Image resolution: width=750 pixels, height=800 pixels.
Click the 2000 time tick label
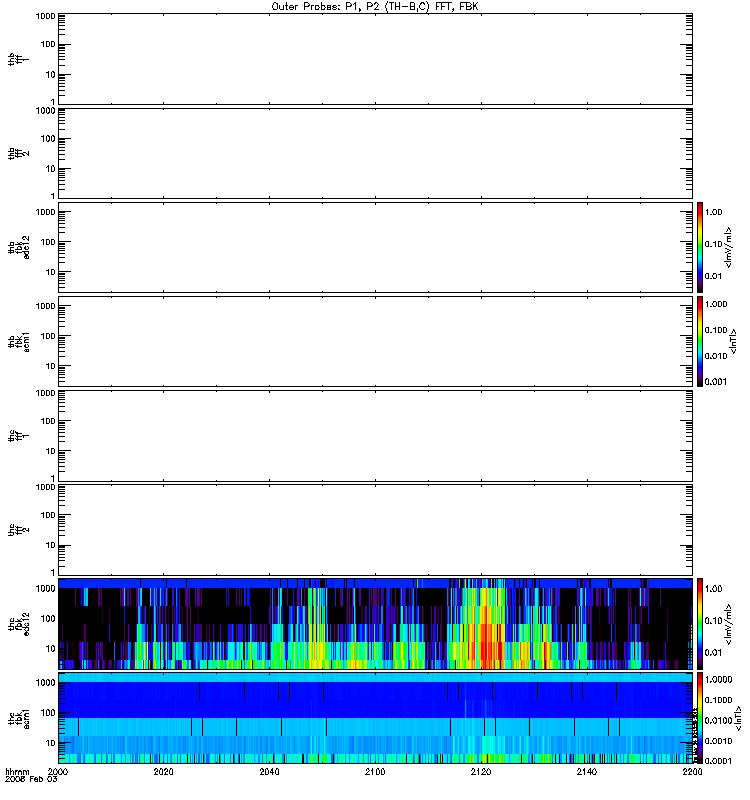click(58, 772)
